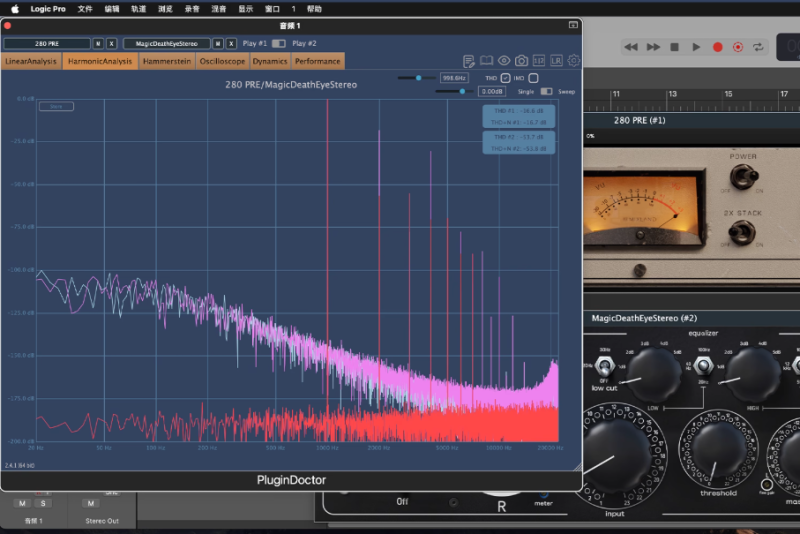This screenshot has width=800, height=534.
Task: Toggle Cycle loop mode in Logic transport
Action: (758, 47)
